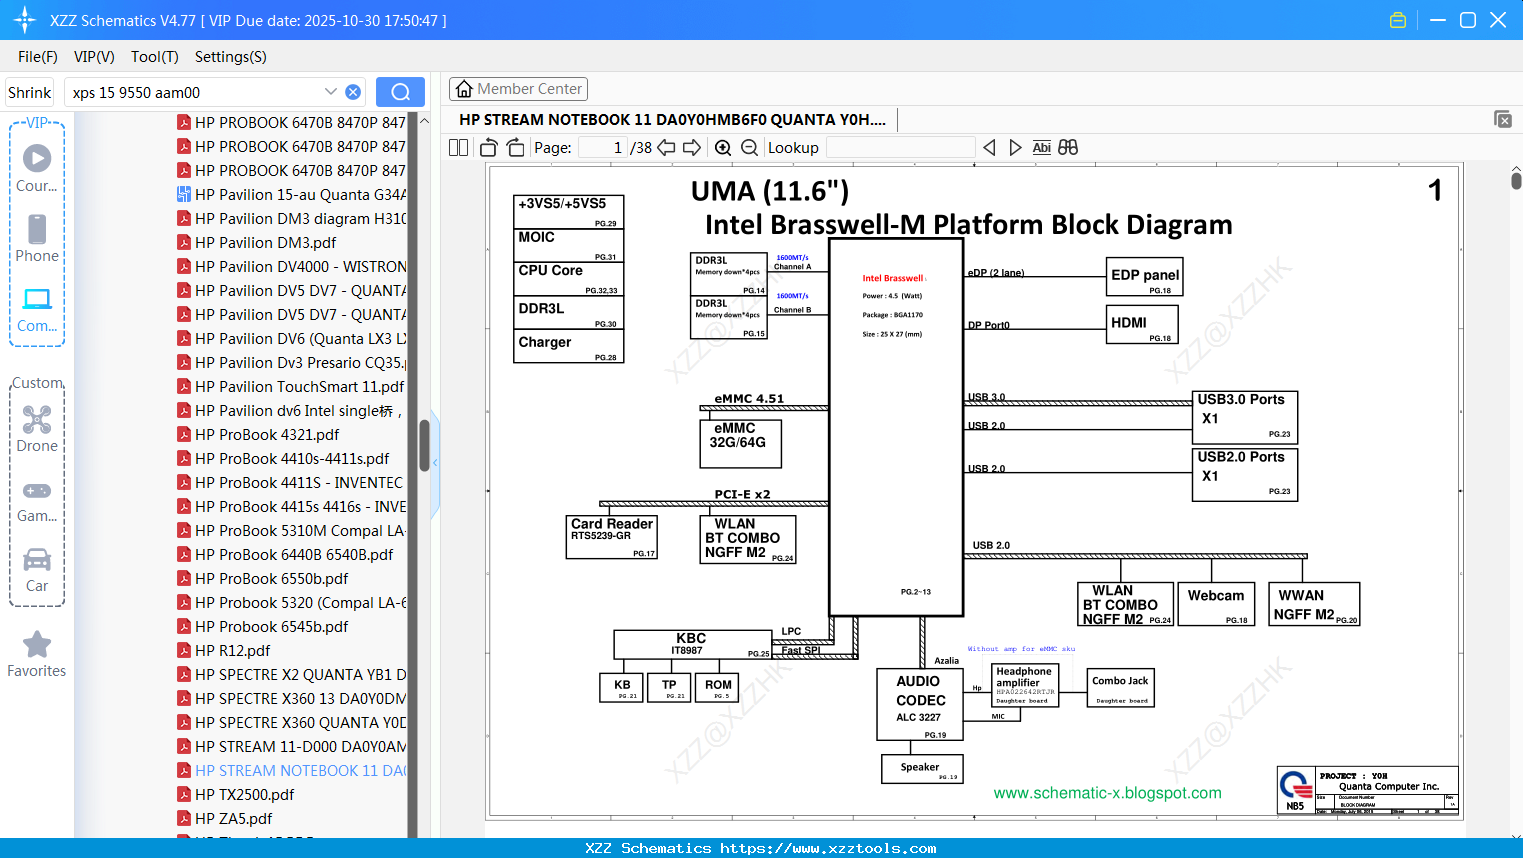Clear the search box text
The image size is (1523, 858).
click(353, 92)
